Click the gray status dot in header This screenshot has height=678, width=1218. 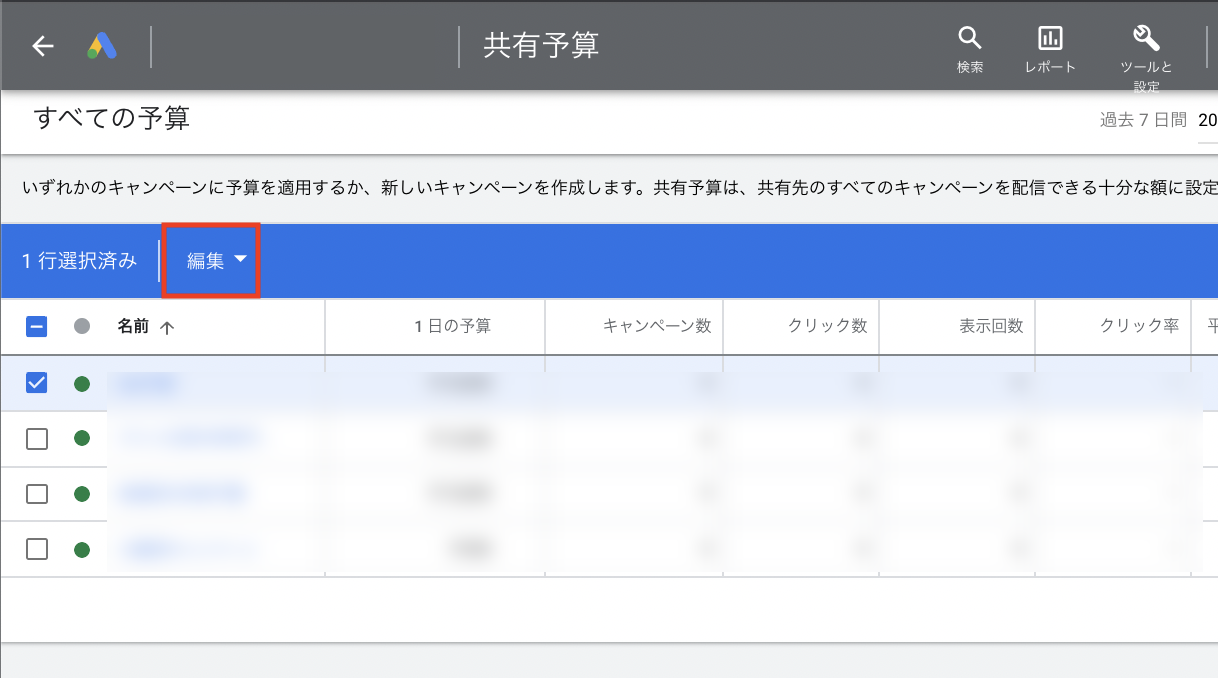[82, 326]
